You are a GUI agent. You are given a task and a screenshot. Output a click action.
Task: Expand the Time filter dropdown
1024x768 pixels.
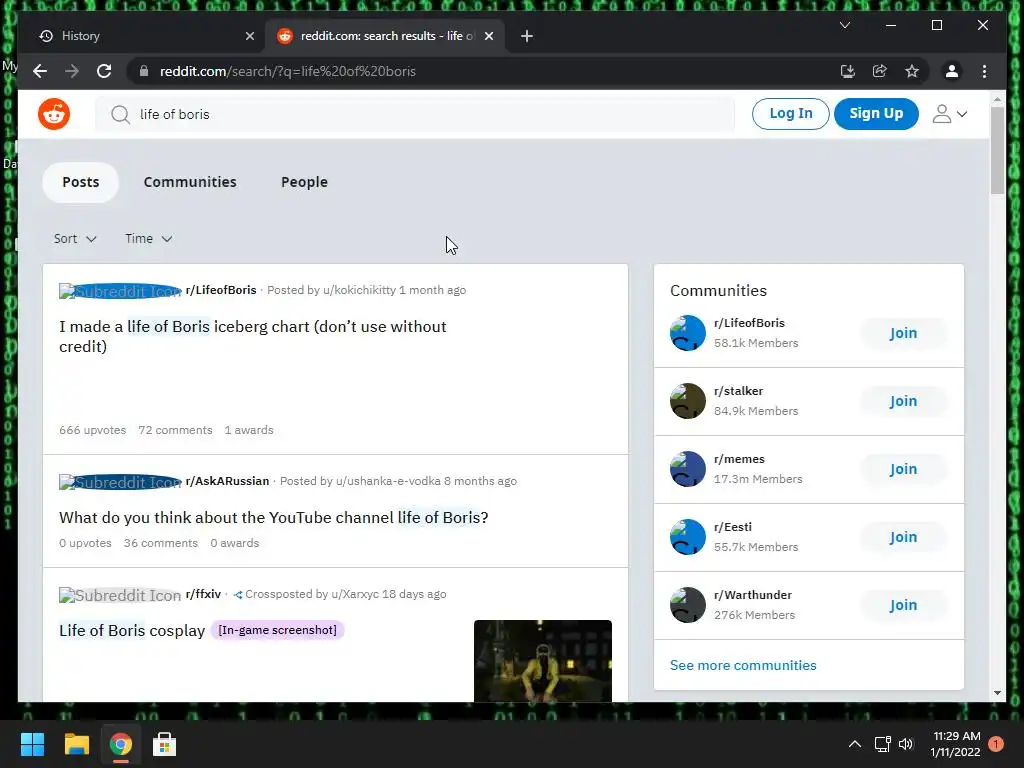click(x=149, y=239)
